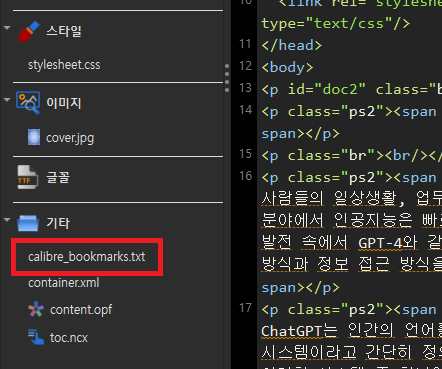Select calibre_bookmarks.txt file
442x369 pixels.
(87, 257)
